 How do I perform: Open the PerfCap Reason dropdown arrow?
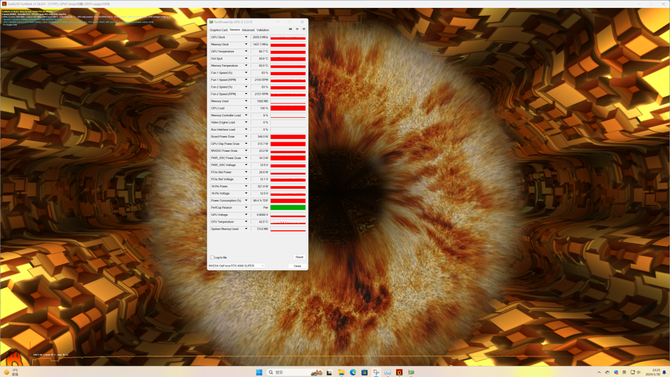coord(246,207)
